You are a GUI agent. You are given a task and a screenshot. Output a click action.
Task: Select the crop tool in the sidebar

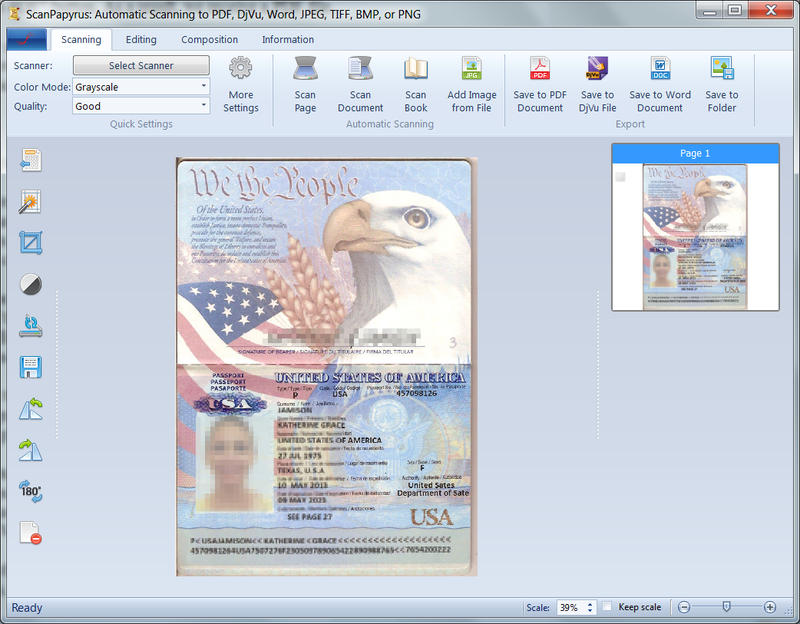(x=31, y=243)
